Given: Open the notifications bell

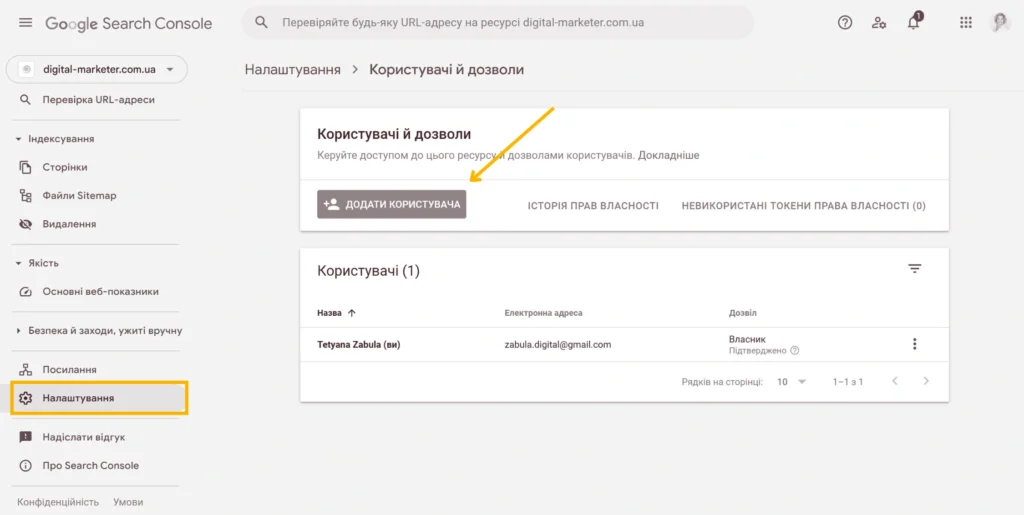Looking at the screenshot, I should tap(914, 22).
